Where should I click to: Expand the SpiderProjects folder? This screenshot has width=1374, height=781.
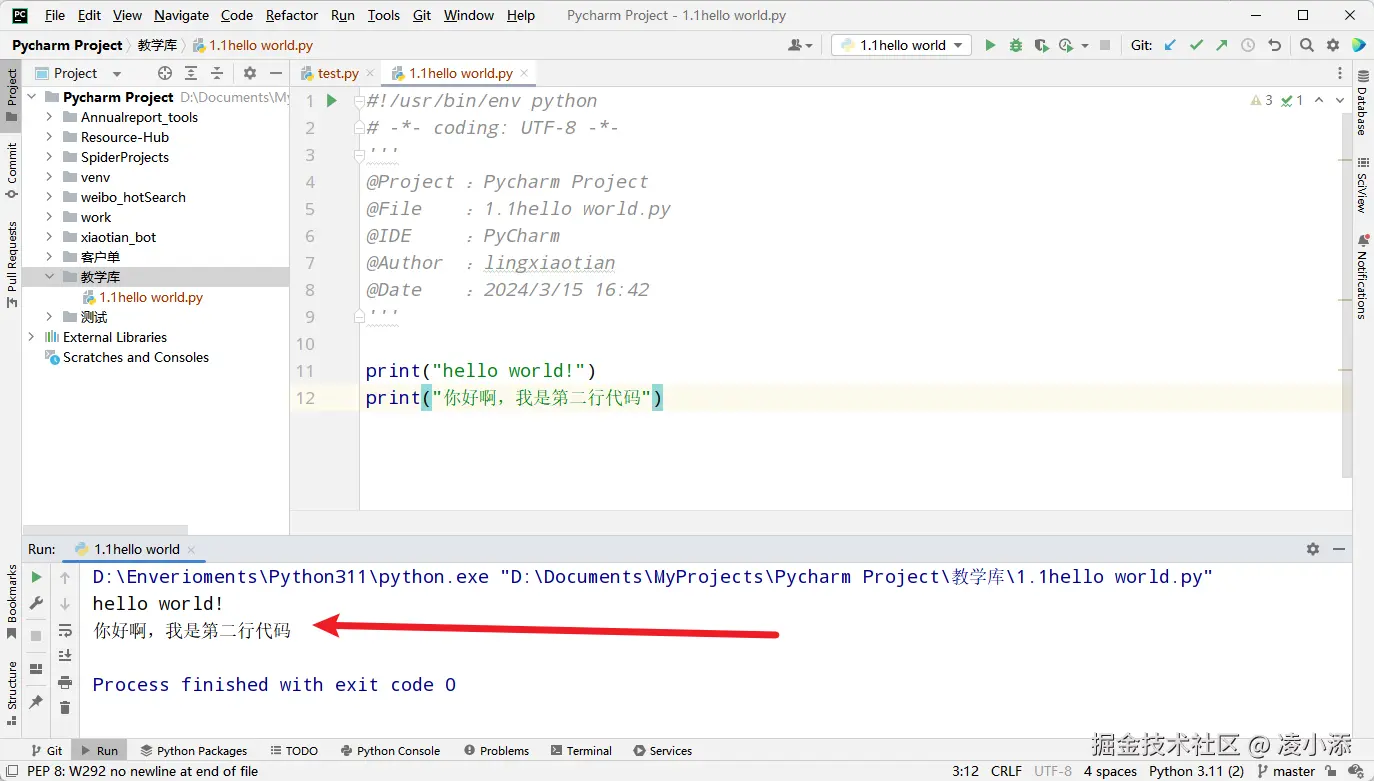click(x=49, y=157)
